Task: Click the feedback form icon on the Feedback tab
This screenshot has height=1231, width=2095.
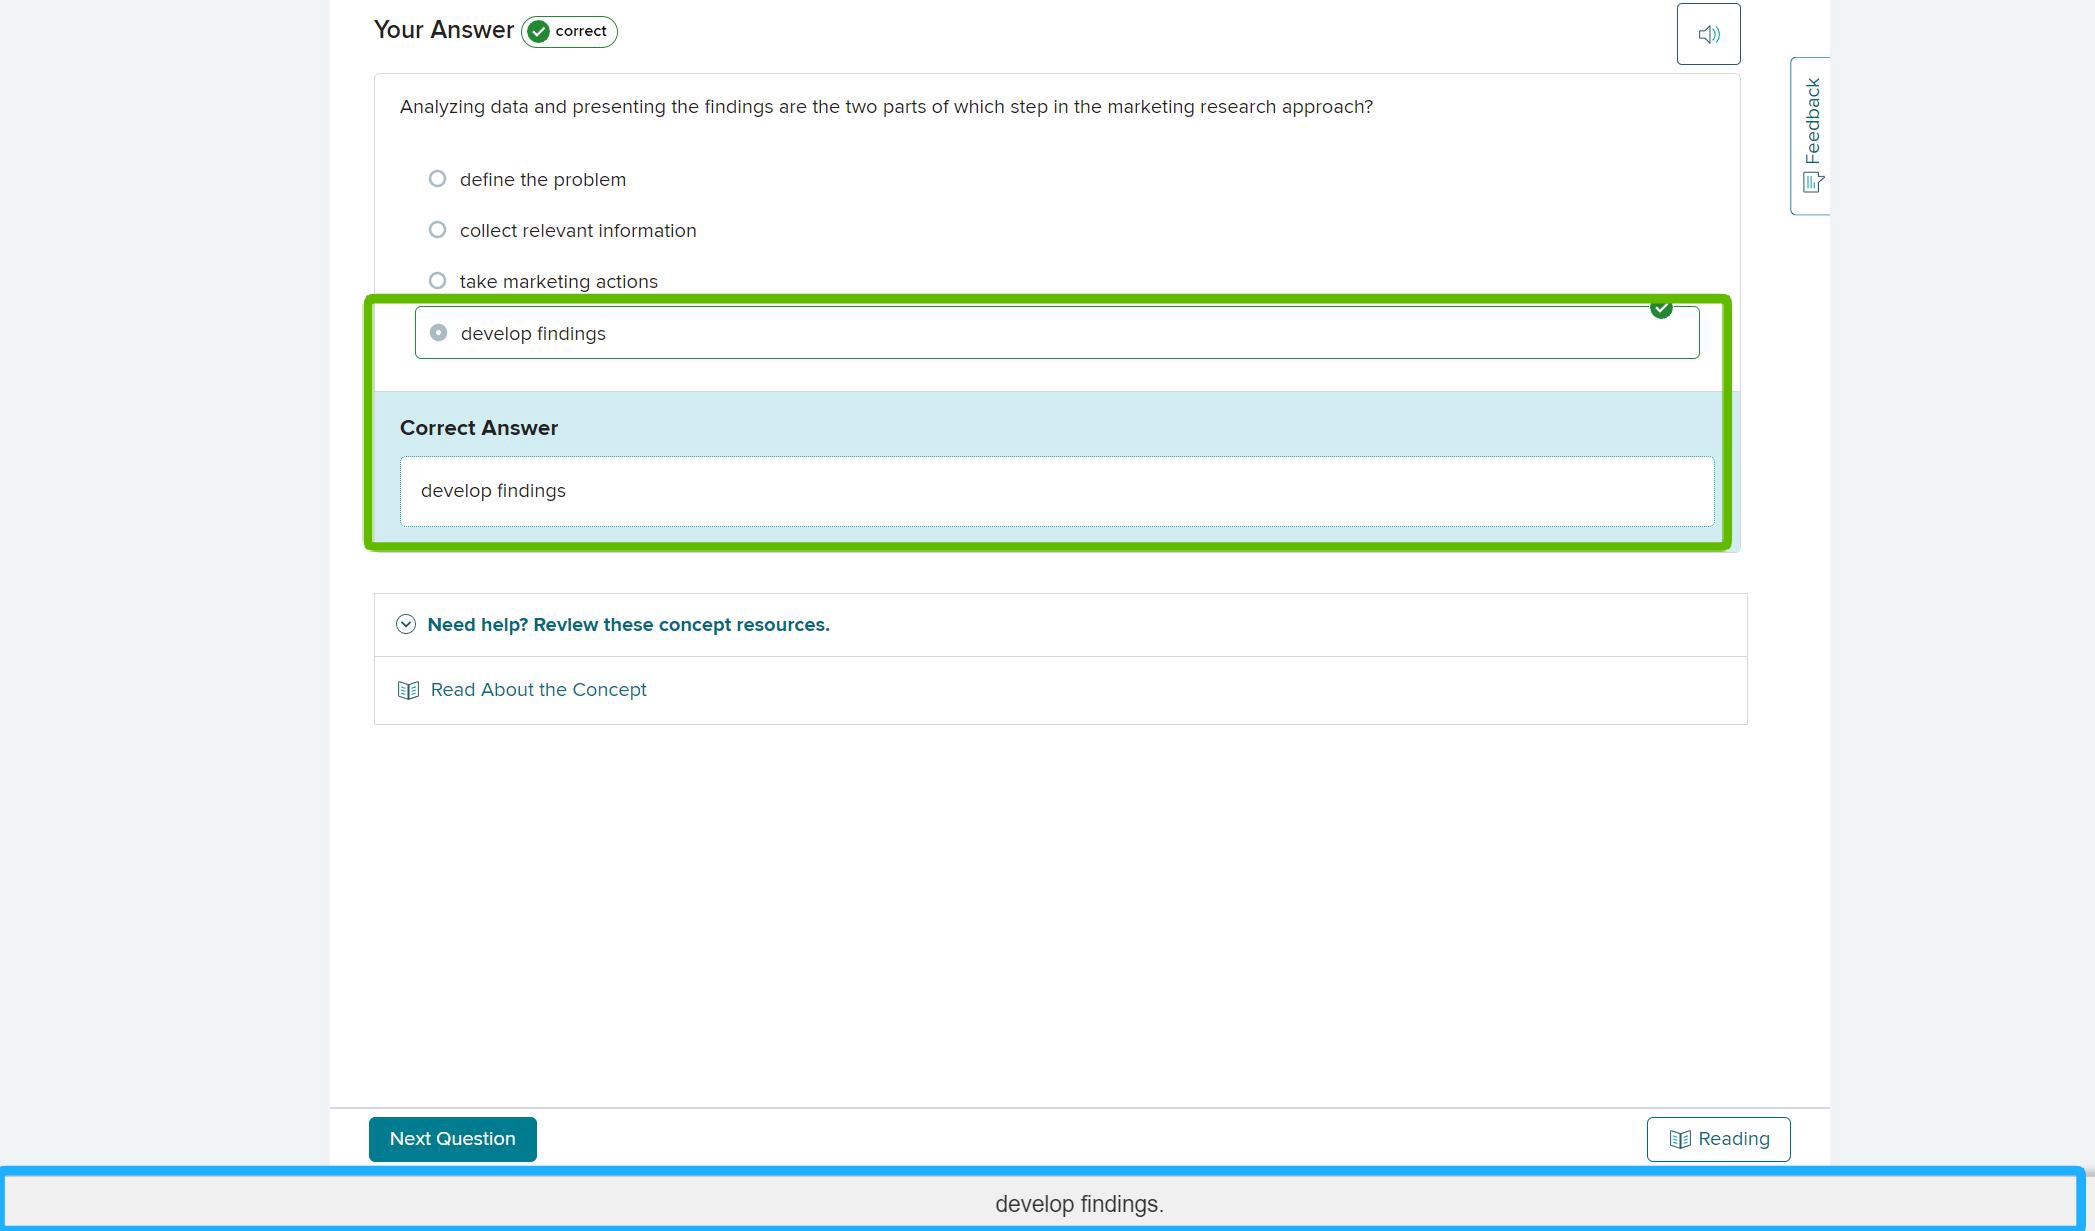Action: tap(1811, 182)
